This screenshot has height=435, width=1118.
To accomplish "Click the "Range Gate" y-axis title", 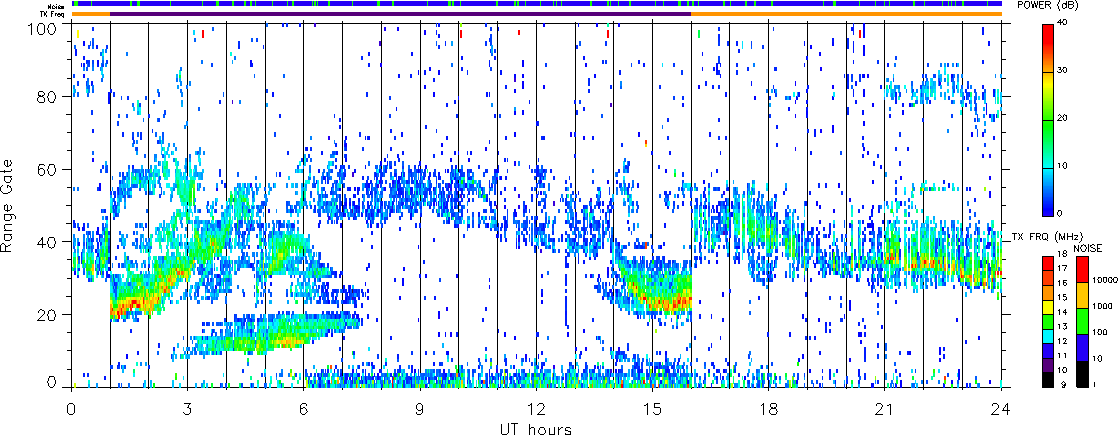I will coord(8,206).
